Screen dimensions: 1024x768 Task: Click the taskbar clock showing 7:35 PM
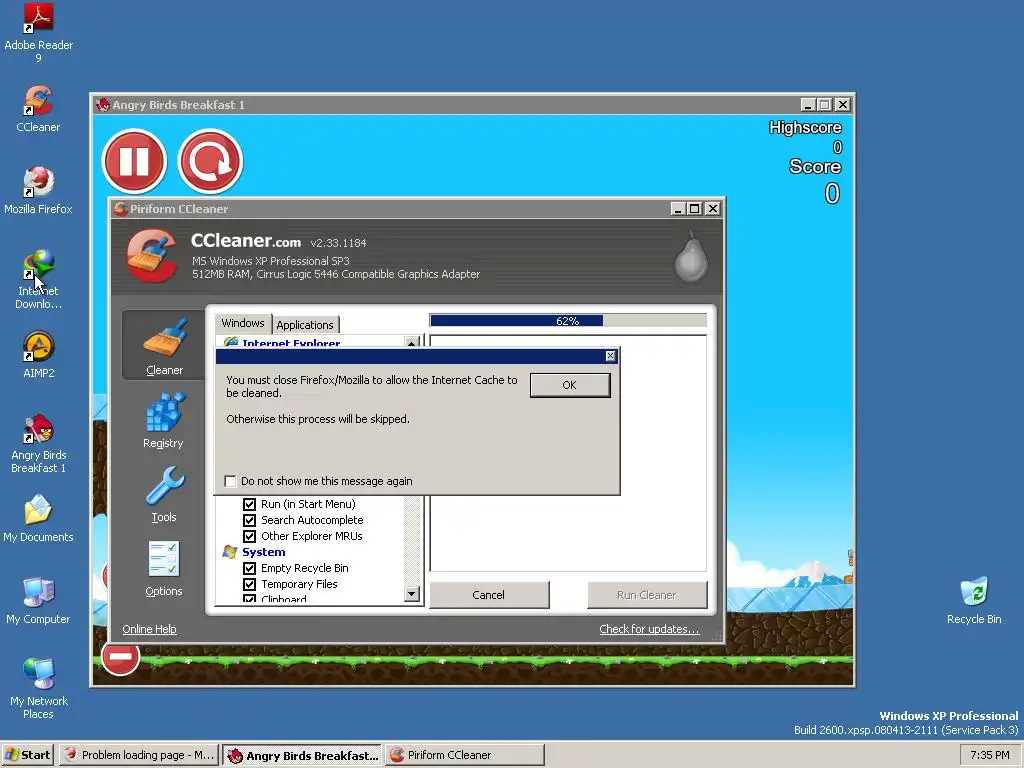(989, 755)
